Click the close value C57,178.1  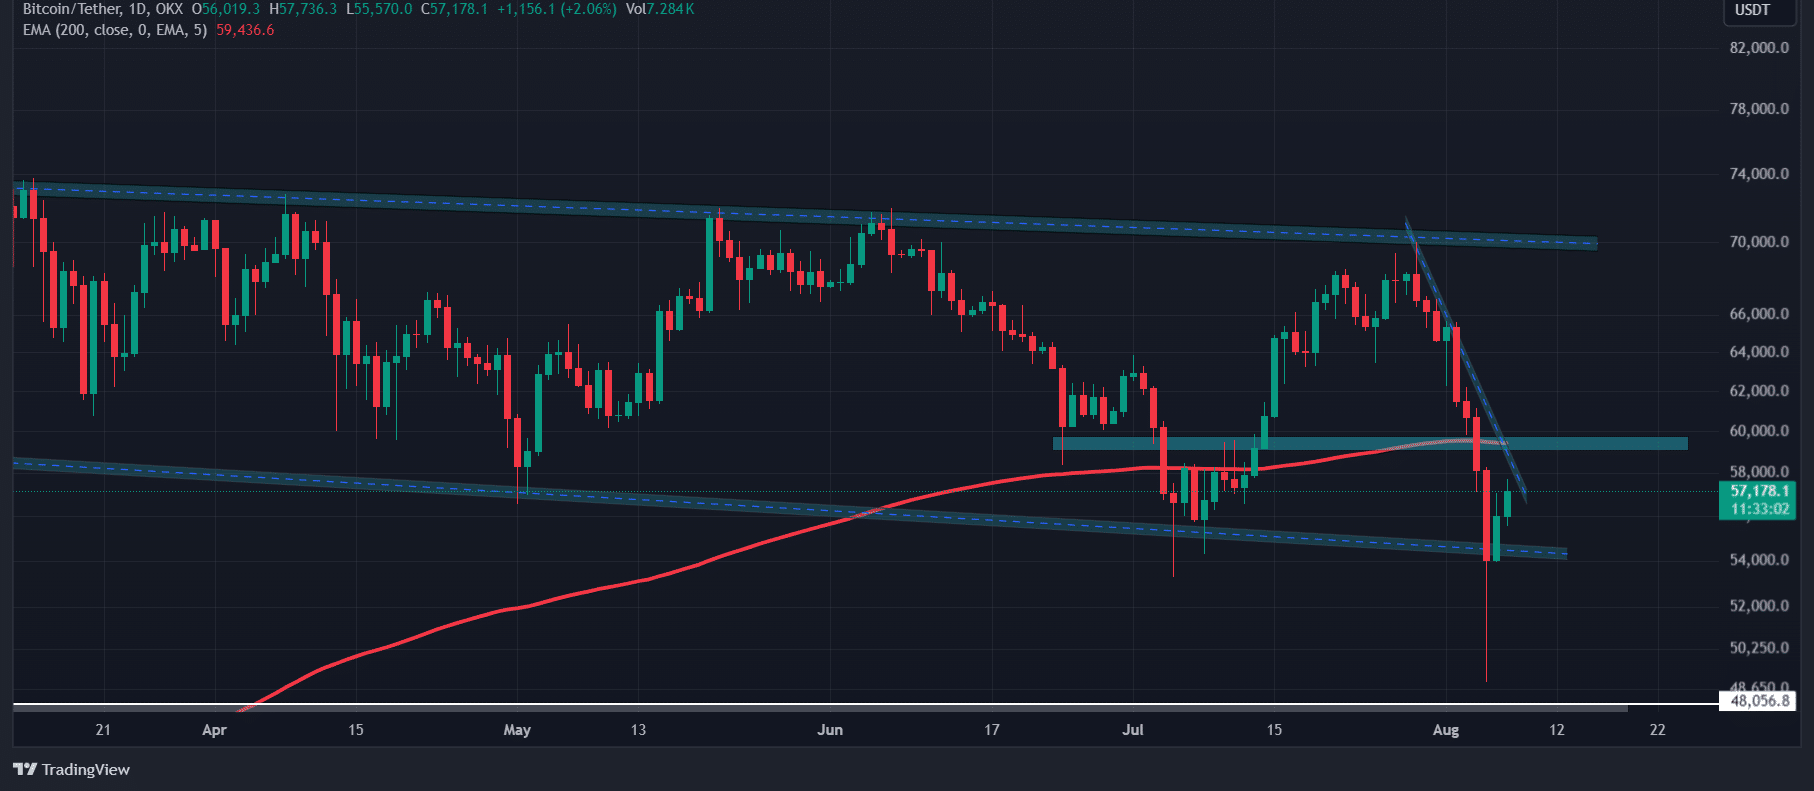(x=455, y=9)
